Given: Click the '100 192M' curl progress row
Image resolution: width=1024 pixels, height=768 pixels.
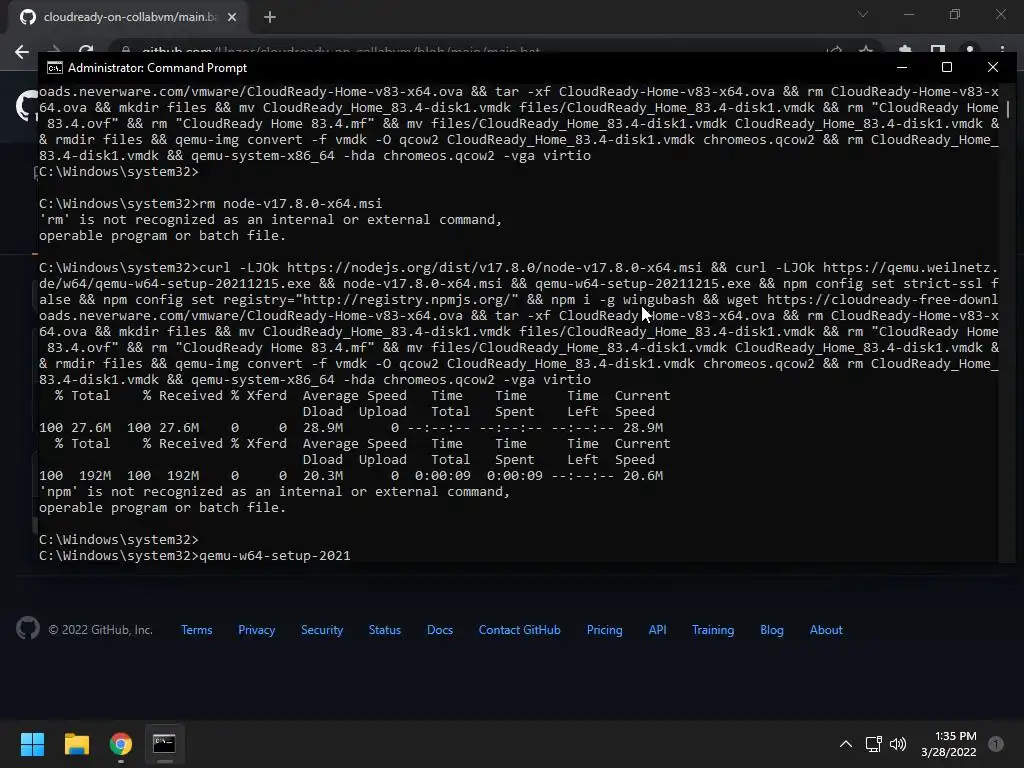Looking at the screenshot, I should coord(351,476).
